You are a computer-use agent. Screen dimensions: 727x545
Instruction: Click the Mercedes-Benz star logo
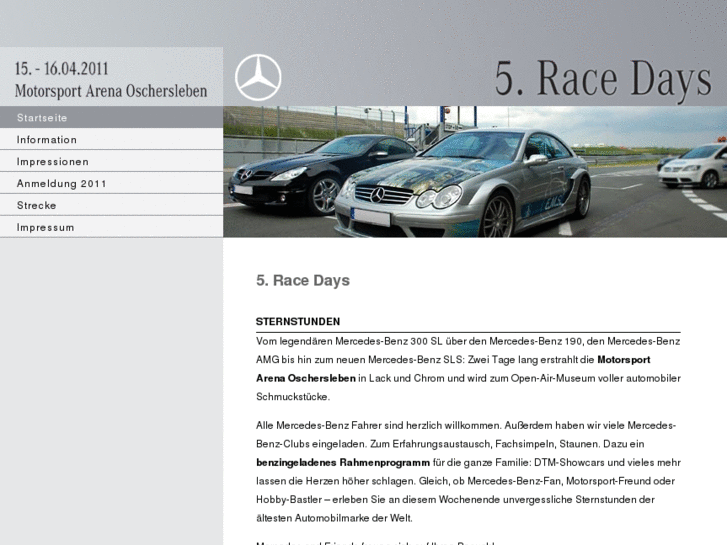258,77
